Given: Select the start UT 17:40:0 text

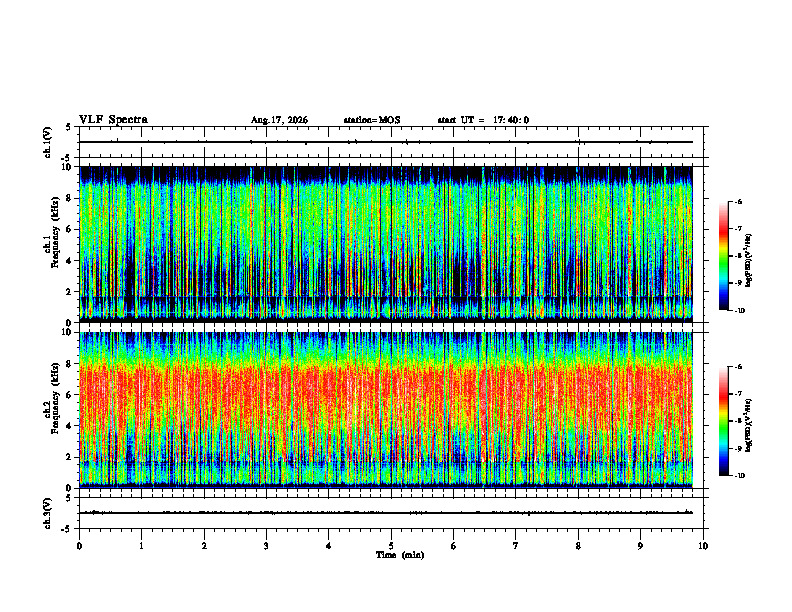Looking at the screenshot, I should (x=483, y=120).
